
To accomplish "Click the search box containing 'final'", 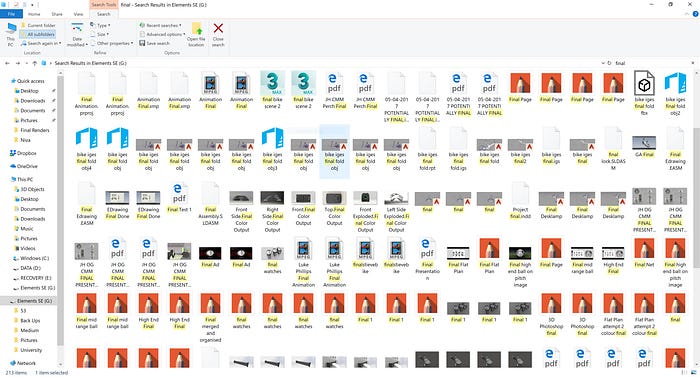I will pyautogui.click(x=653, y=63).
